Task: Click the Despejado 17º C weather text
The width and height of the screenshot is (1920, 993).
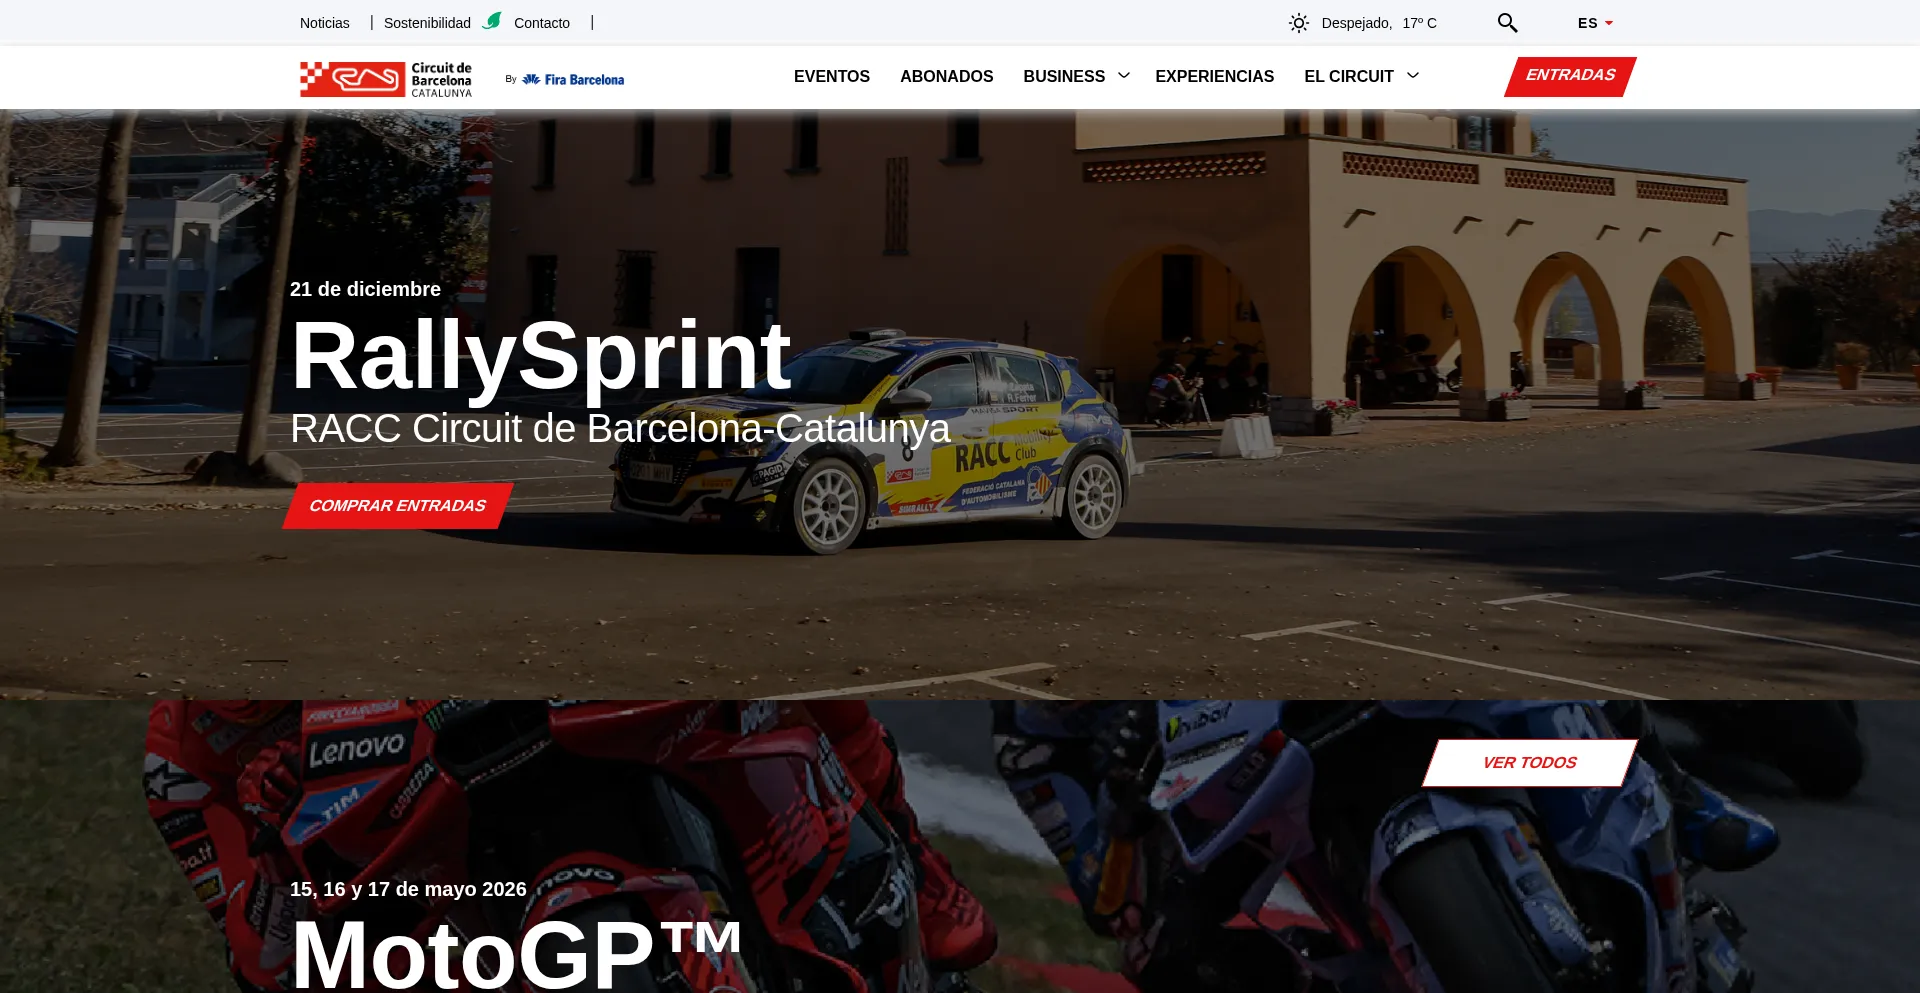Action: pyautogui.click(x=1378, y=23)
